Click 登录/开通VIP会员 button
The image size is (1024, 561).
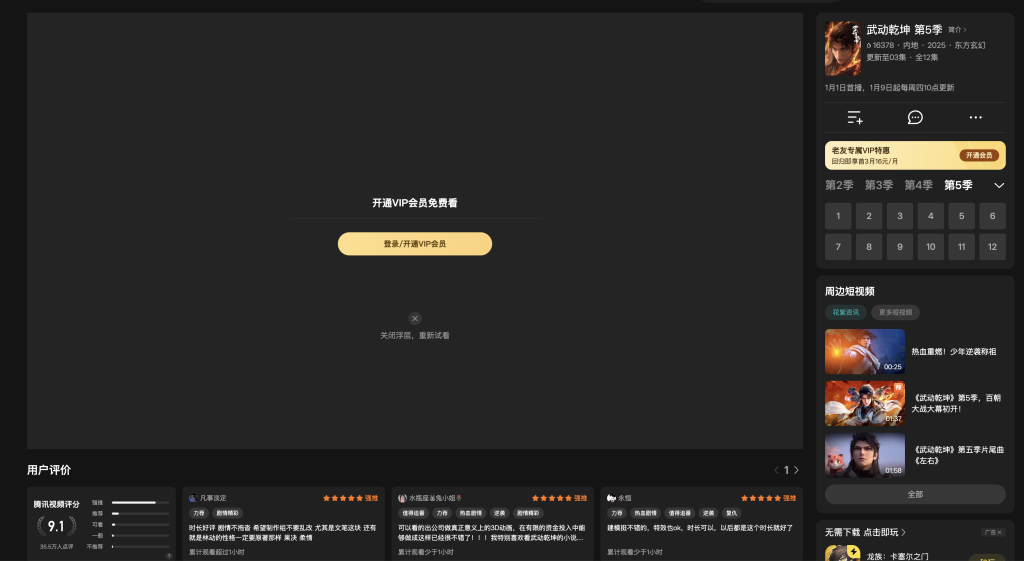tap(415, 244)
